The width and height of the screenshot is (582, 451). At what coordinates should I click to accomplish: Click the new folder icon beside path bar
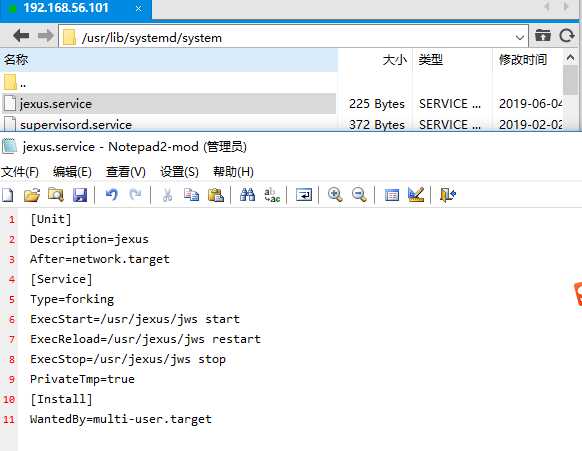543,36
